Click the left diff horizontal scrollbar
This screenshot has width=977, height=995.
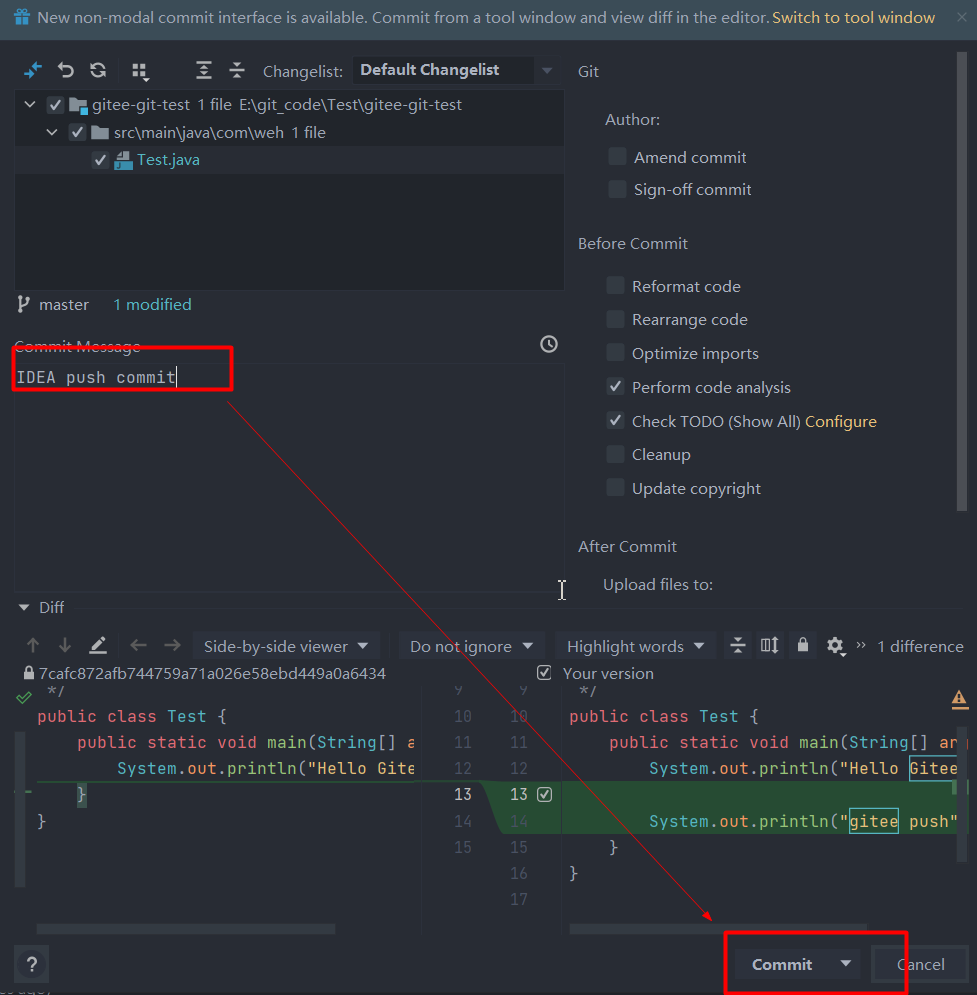(x=186, y=929)
